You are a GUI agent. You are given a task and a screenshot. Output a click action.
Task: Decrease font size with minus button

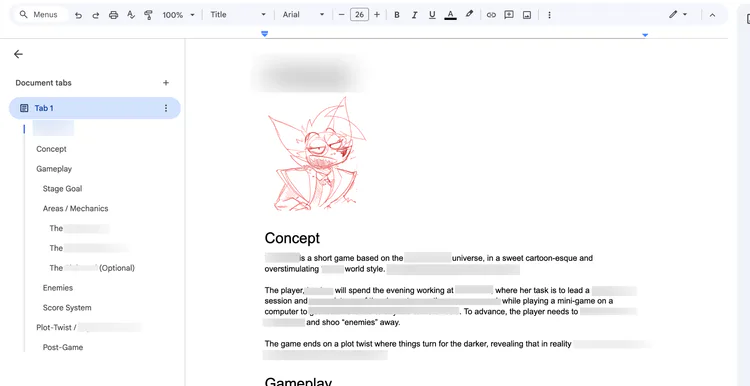pyautogui.click(x=341, y=15)
